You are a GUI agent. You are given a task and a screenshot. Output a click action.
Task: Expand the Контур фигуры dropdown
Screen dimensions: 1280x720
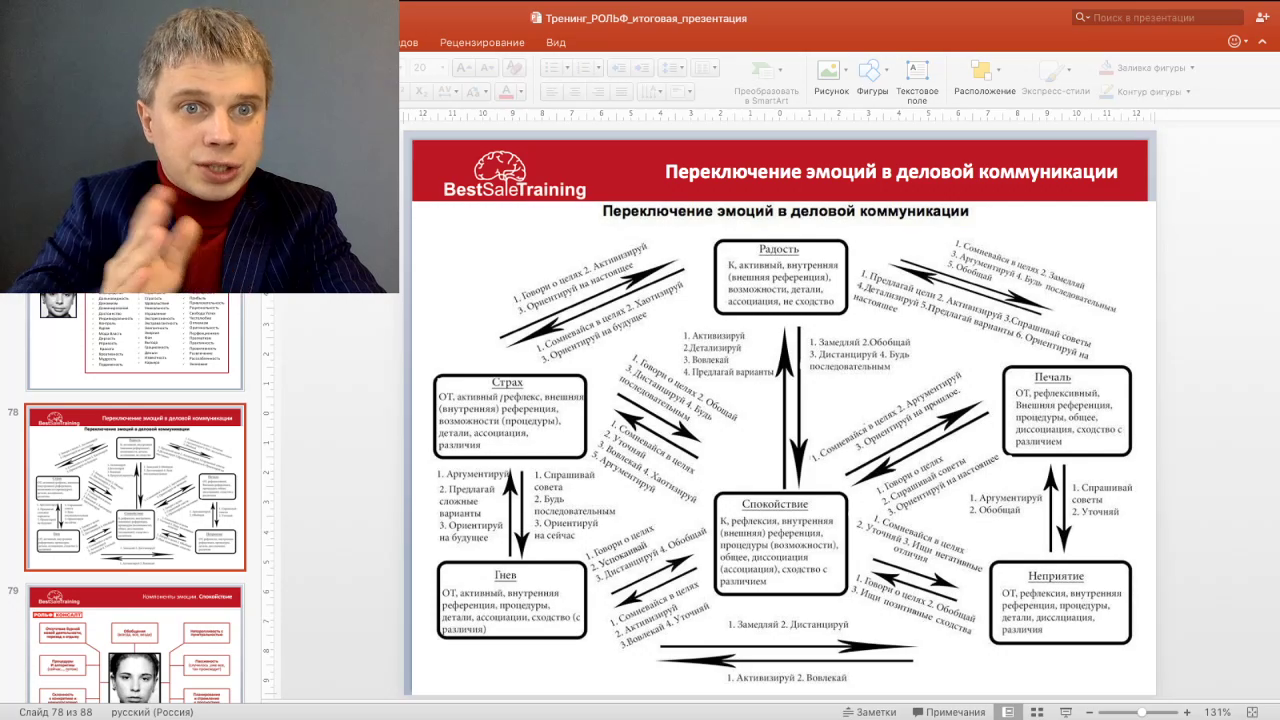1188,92
